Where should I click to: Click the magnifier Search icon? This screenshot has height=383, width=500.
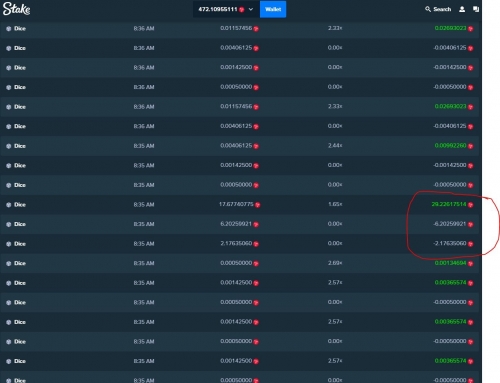[428, 9]
